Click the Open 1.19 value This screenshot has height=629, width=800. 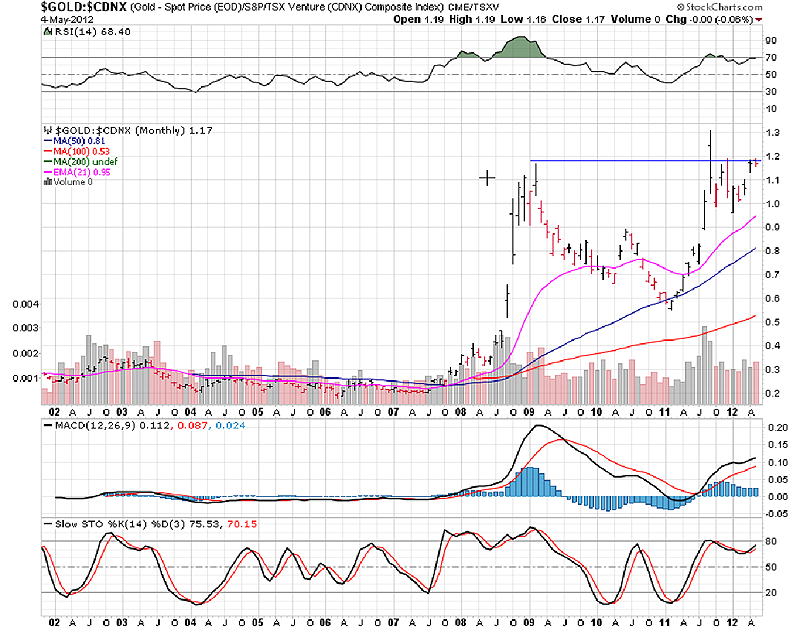coord(418,19)
